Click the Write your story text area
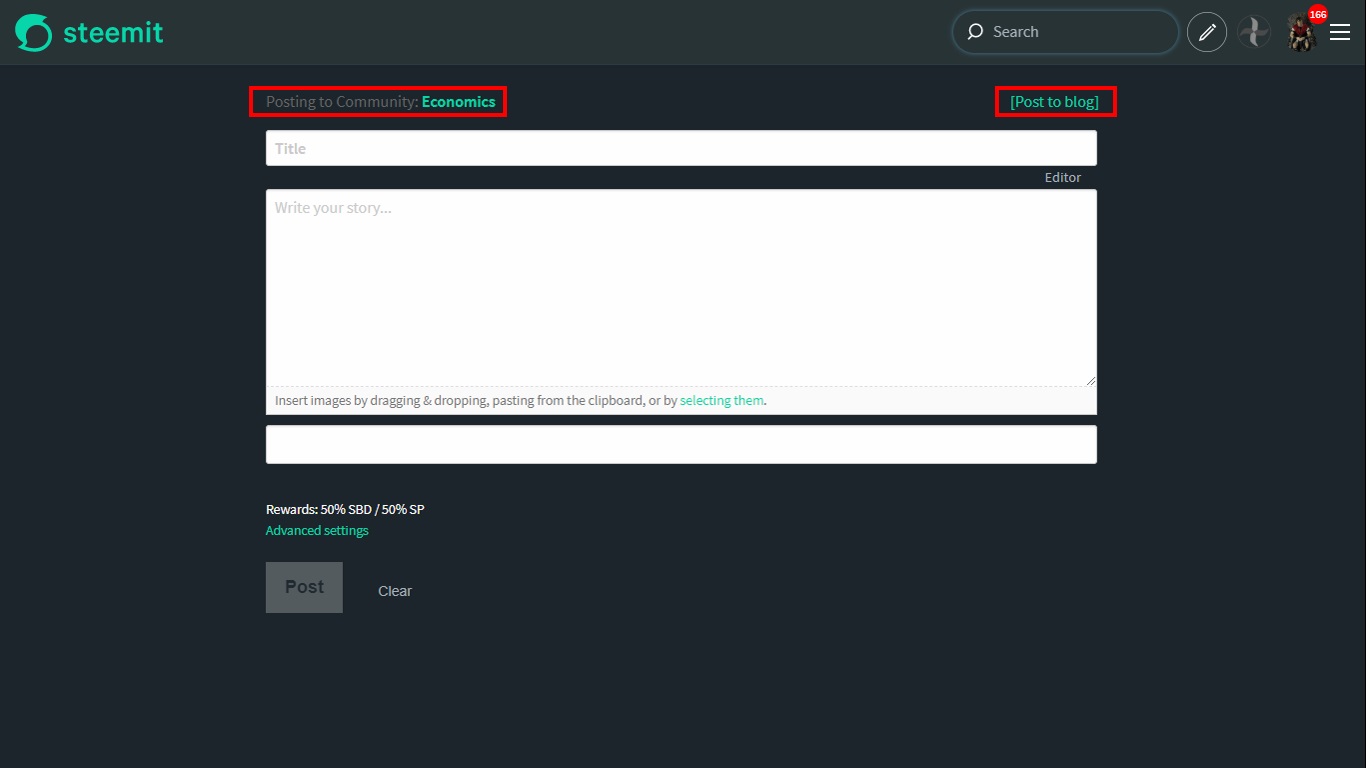The image size is (1366, 768). pos(681,288)
